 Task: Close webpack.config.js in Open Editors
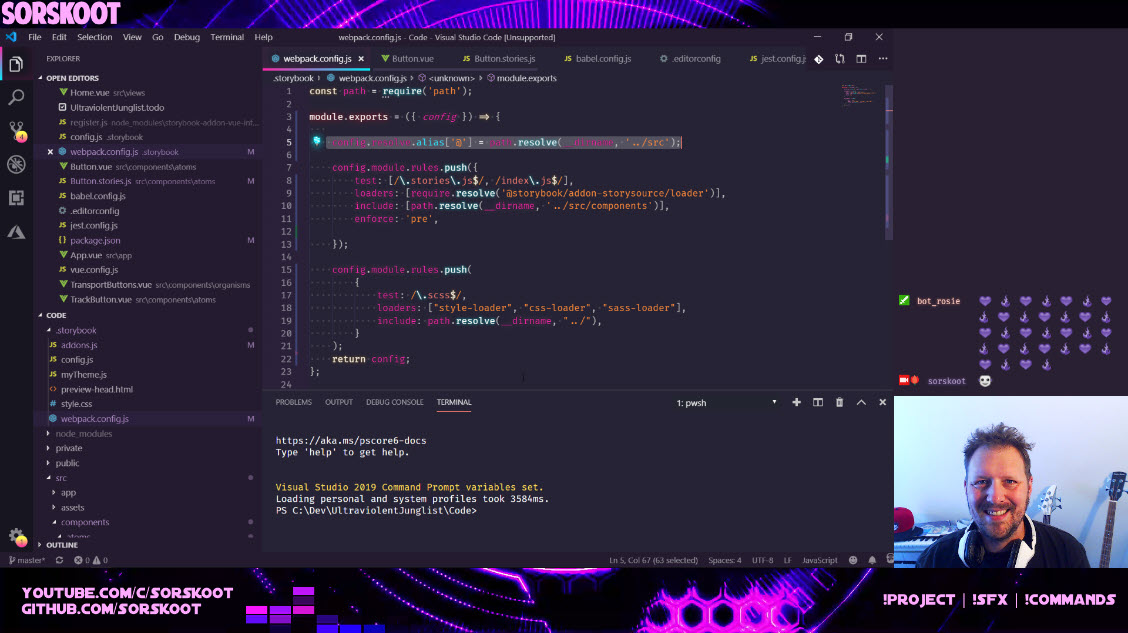coord(50,152)
